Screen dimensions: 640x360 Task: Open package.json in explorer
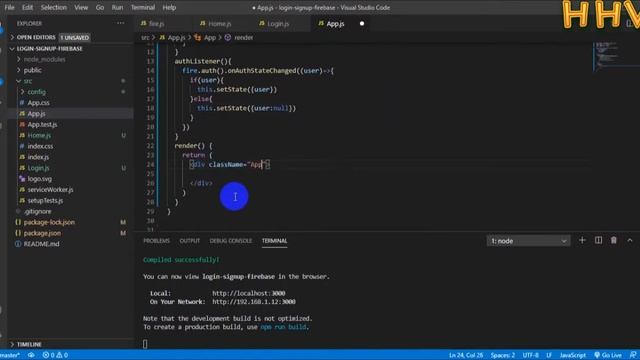coord(42,233)
